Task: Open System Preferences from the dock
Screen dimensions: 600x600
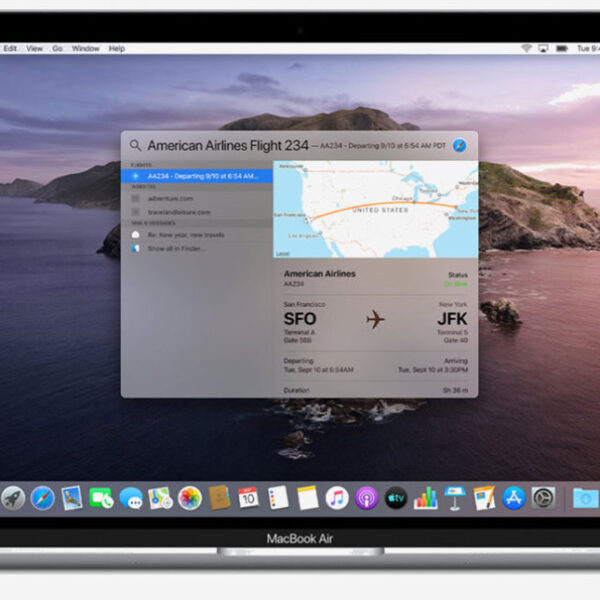Action: pyautogui.click(x=543, y=498)
